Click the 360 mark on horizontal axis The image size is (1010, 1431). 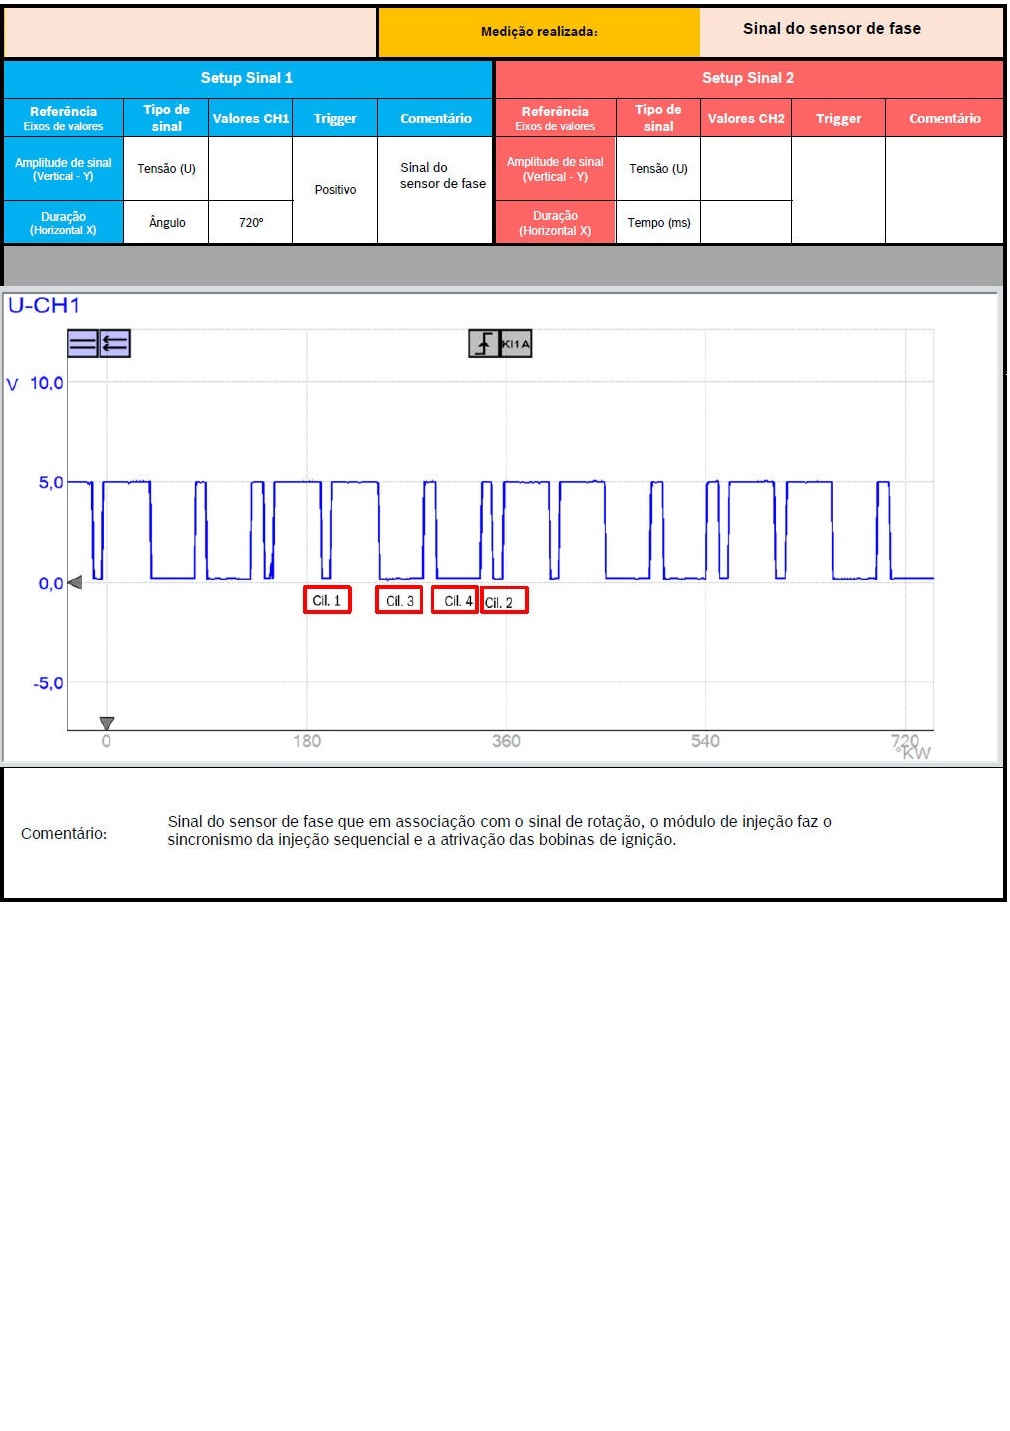click(506, 741)
